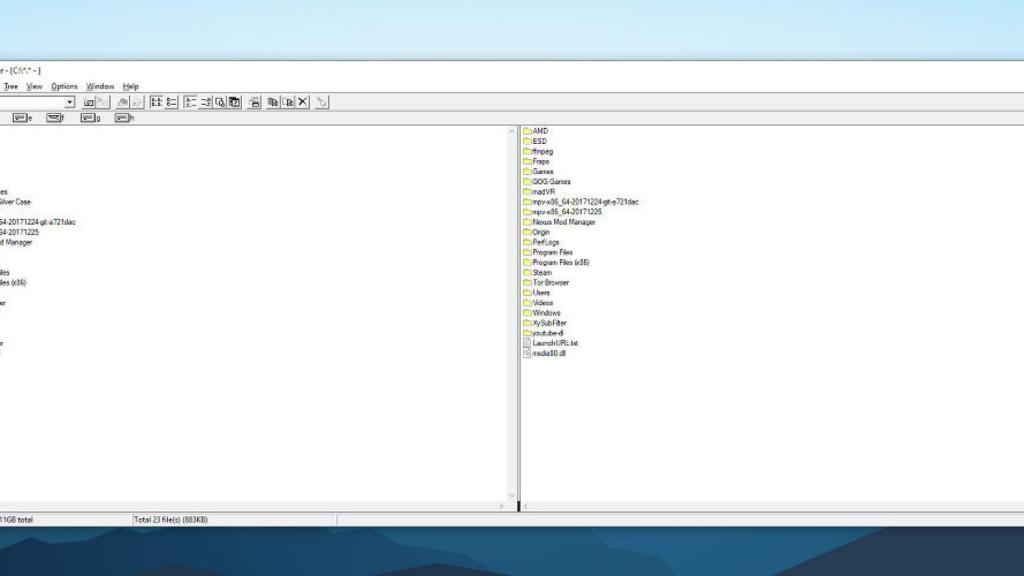The height and width of the screenshot is (576, 1024).
Task: Select the LaunchURL.txt file
Action: 554,343
